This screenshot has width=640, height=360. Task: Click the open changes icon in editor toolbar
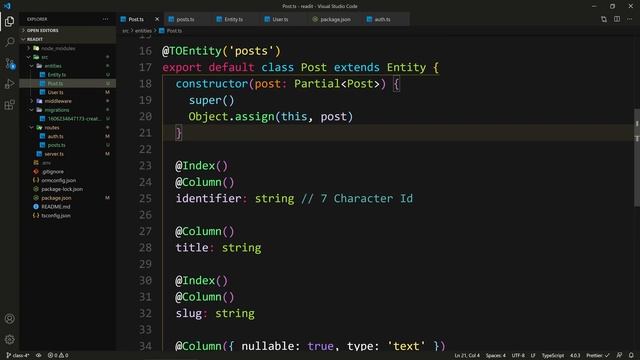click(604, 19)
